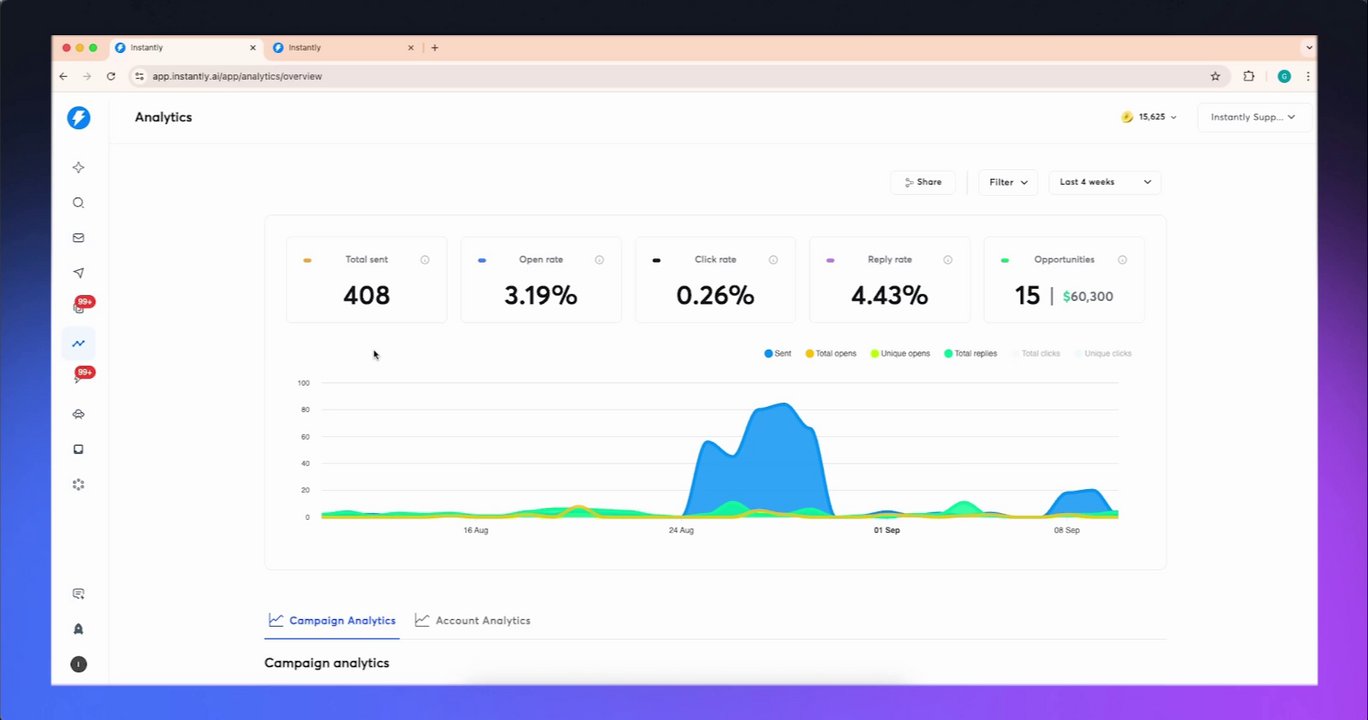Click the rocket icon in sidebar
This screenshot has height=720, width=1368.
[x=78, y=629]
